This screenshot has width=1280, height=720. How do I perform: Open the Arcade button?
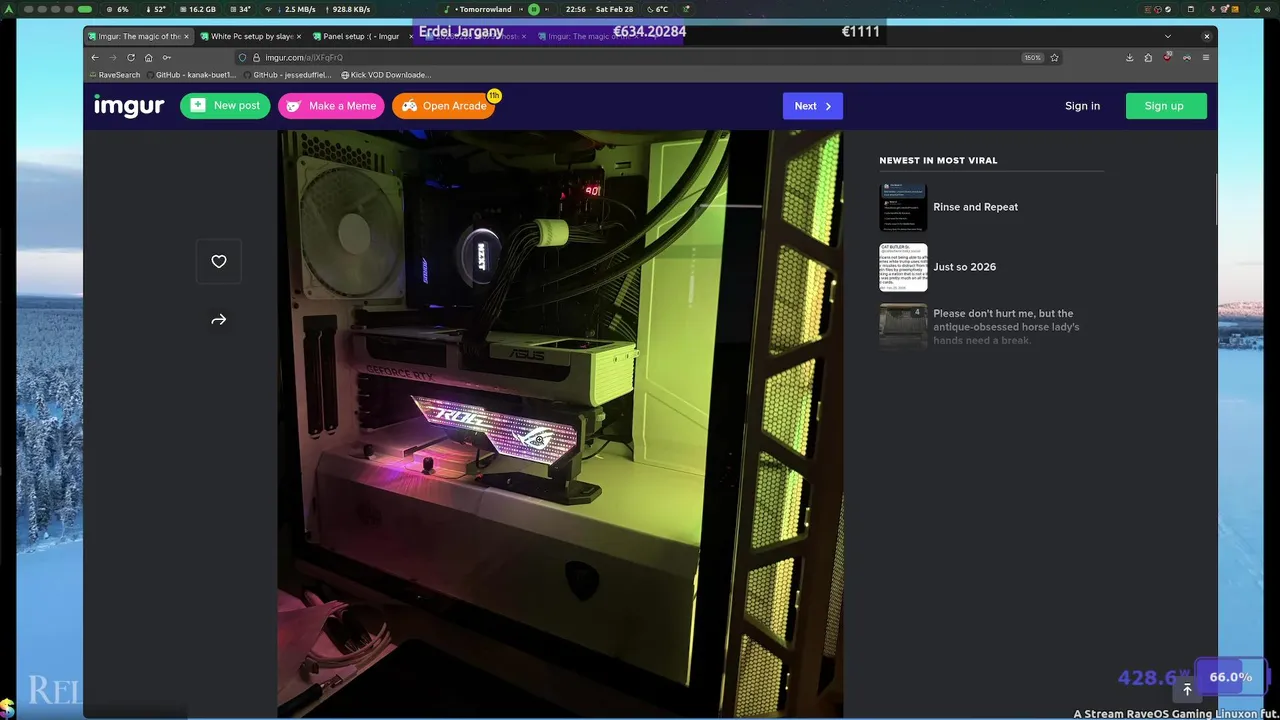point(444,106)
